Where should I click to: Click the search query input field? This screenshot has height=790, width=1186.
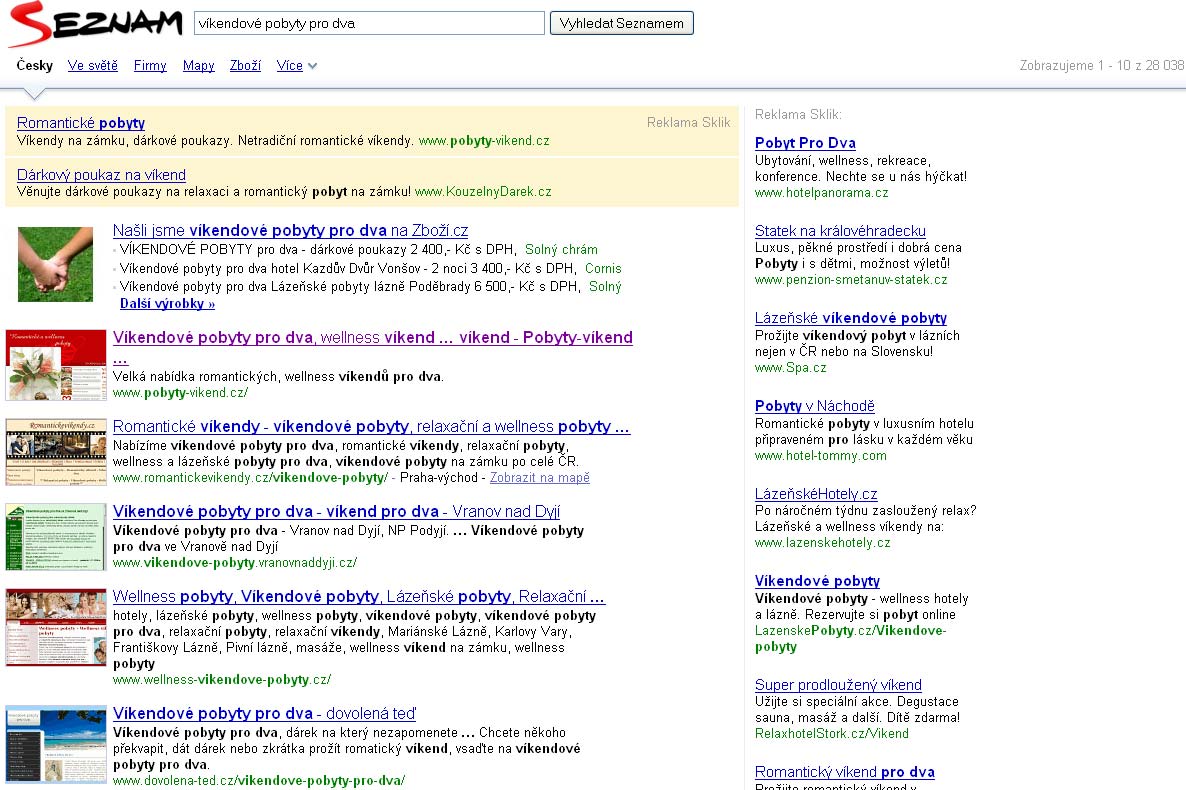(x=369, y=23)
